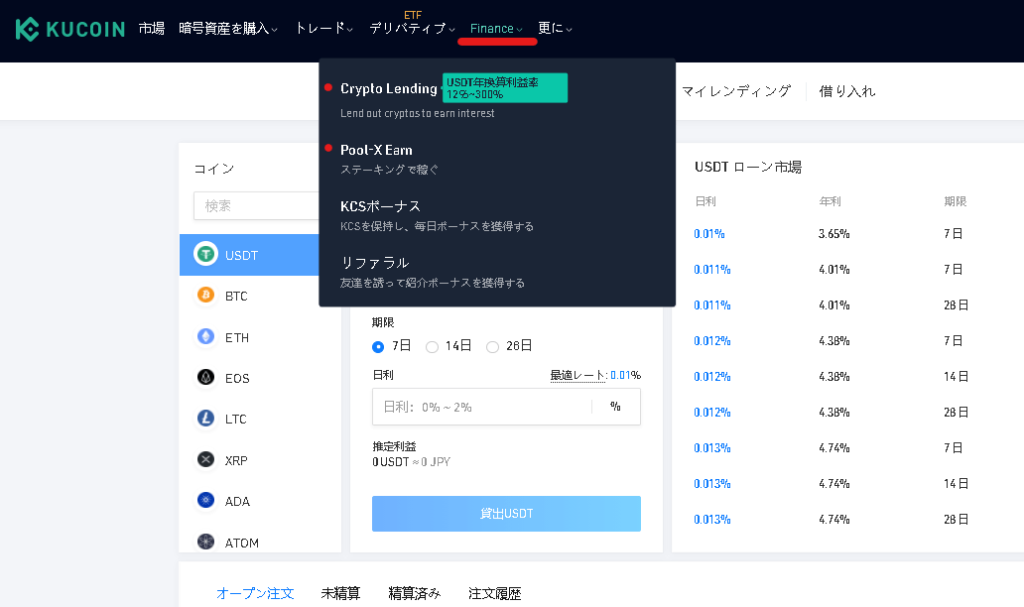Click 0.012% daily rate in the 14日 row
Viewport: 1024px width, 607px height.
pos(712,376)
